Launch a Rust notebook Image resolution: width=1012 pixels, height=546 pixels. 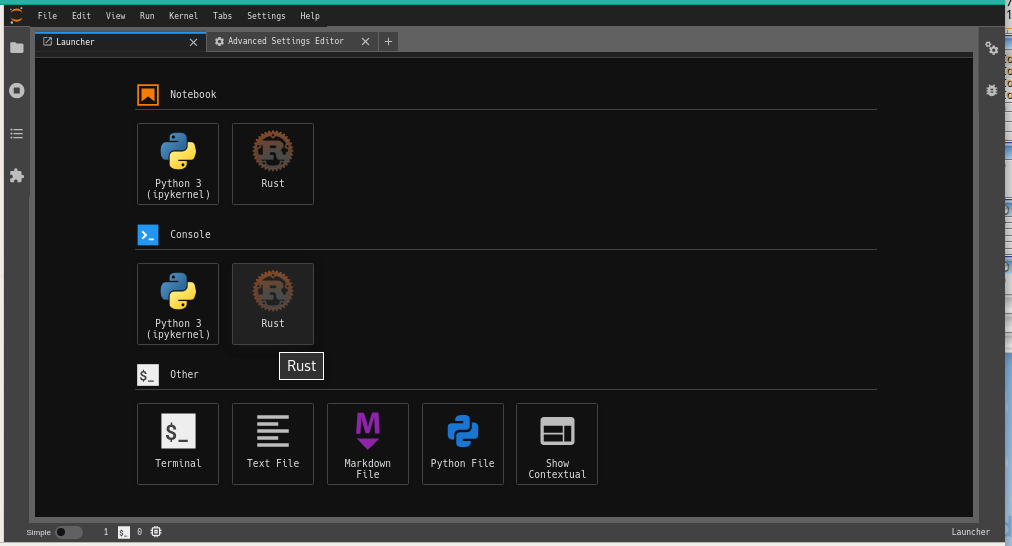[x=273, y=164]
